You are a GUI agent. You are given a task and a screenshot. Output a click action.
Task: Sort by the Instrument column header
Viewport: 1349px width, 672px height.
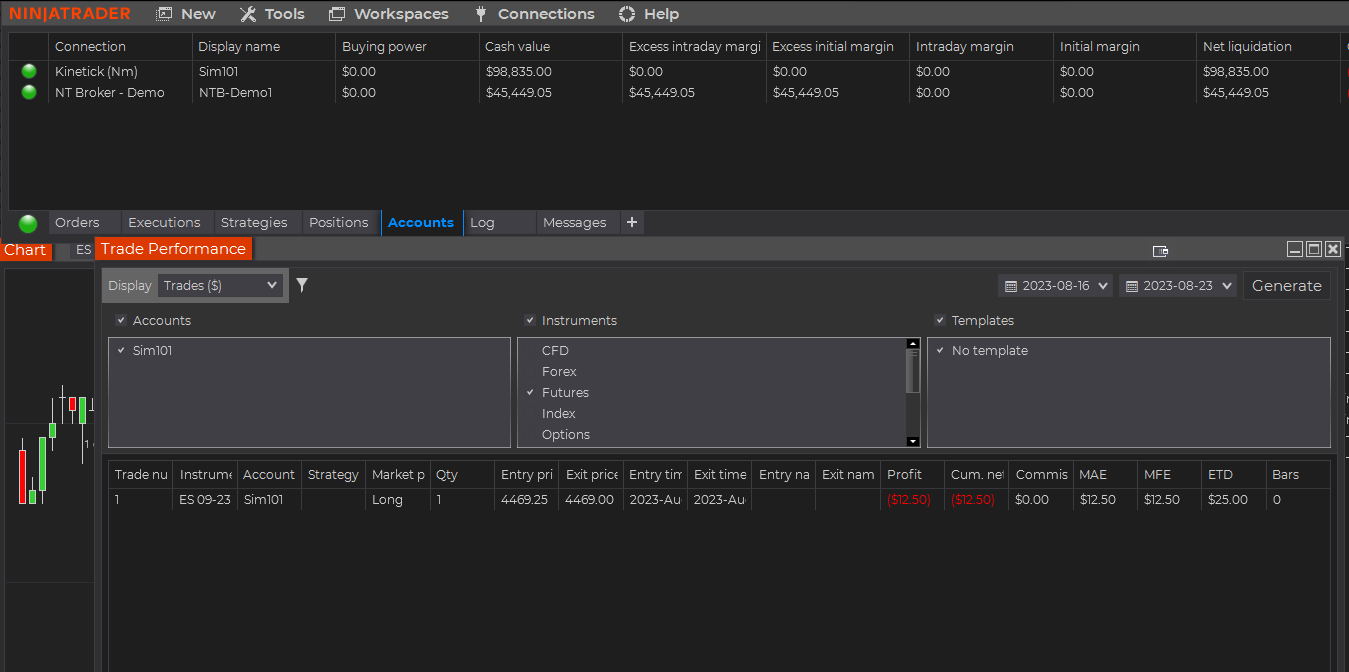pyautogui.click(x=204, y=474)
